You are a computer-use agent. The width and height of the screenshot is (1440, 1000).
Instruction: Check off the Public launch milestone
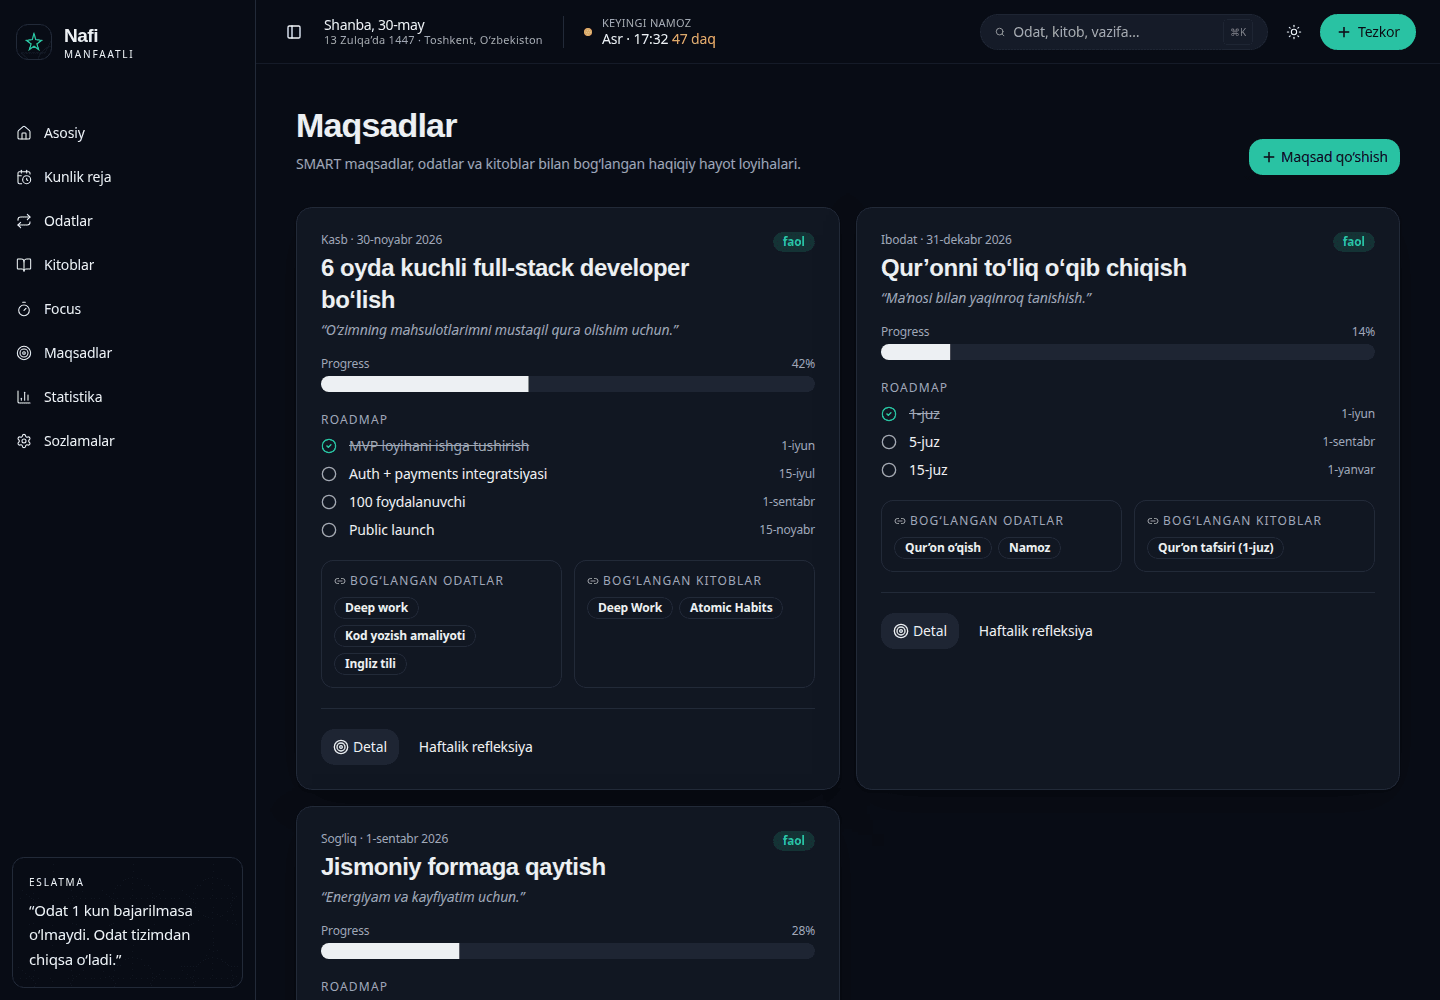point(329,530)
